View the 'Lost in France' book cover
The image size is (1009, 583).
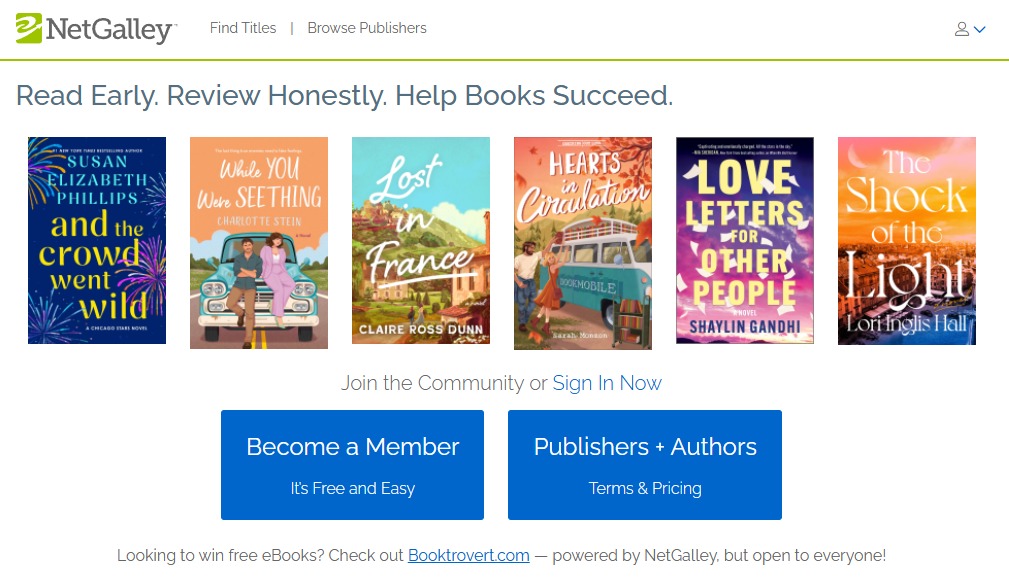pos(421,241)
